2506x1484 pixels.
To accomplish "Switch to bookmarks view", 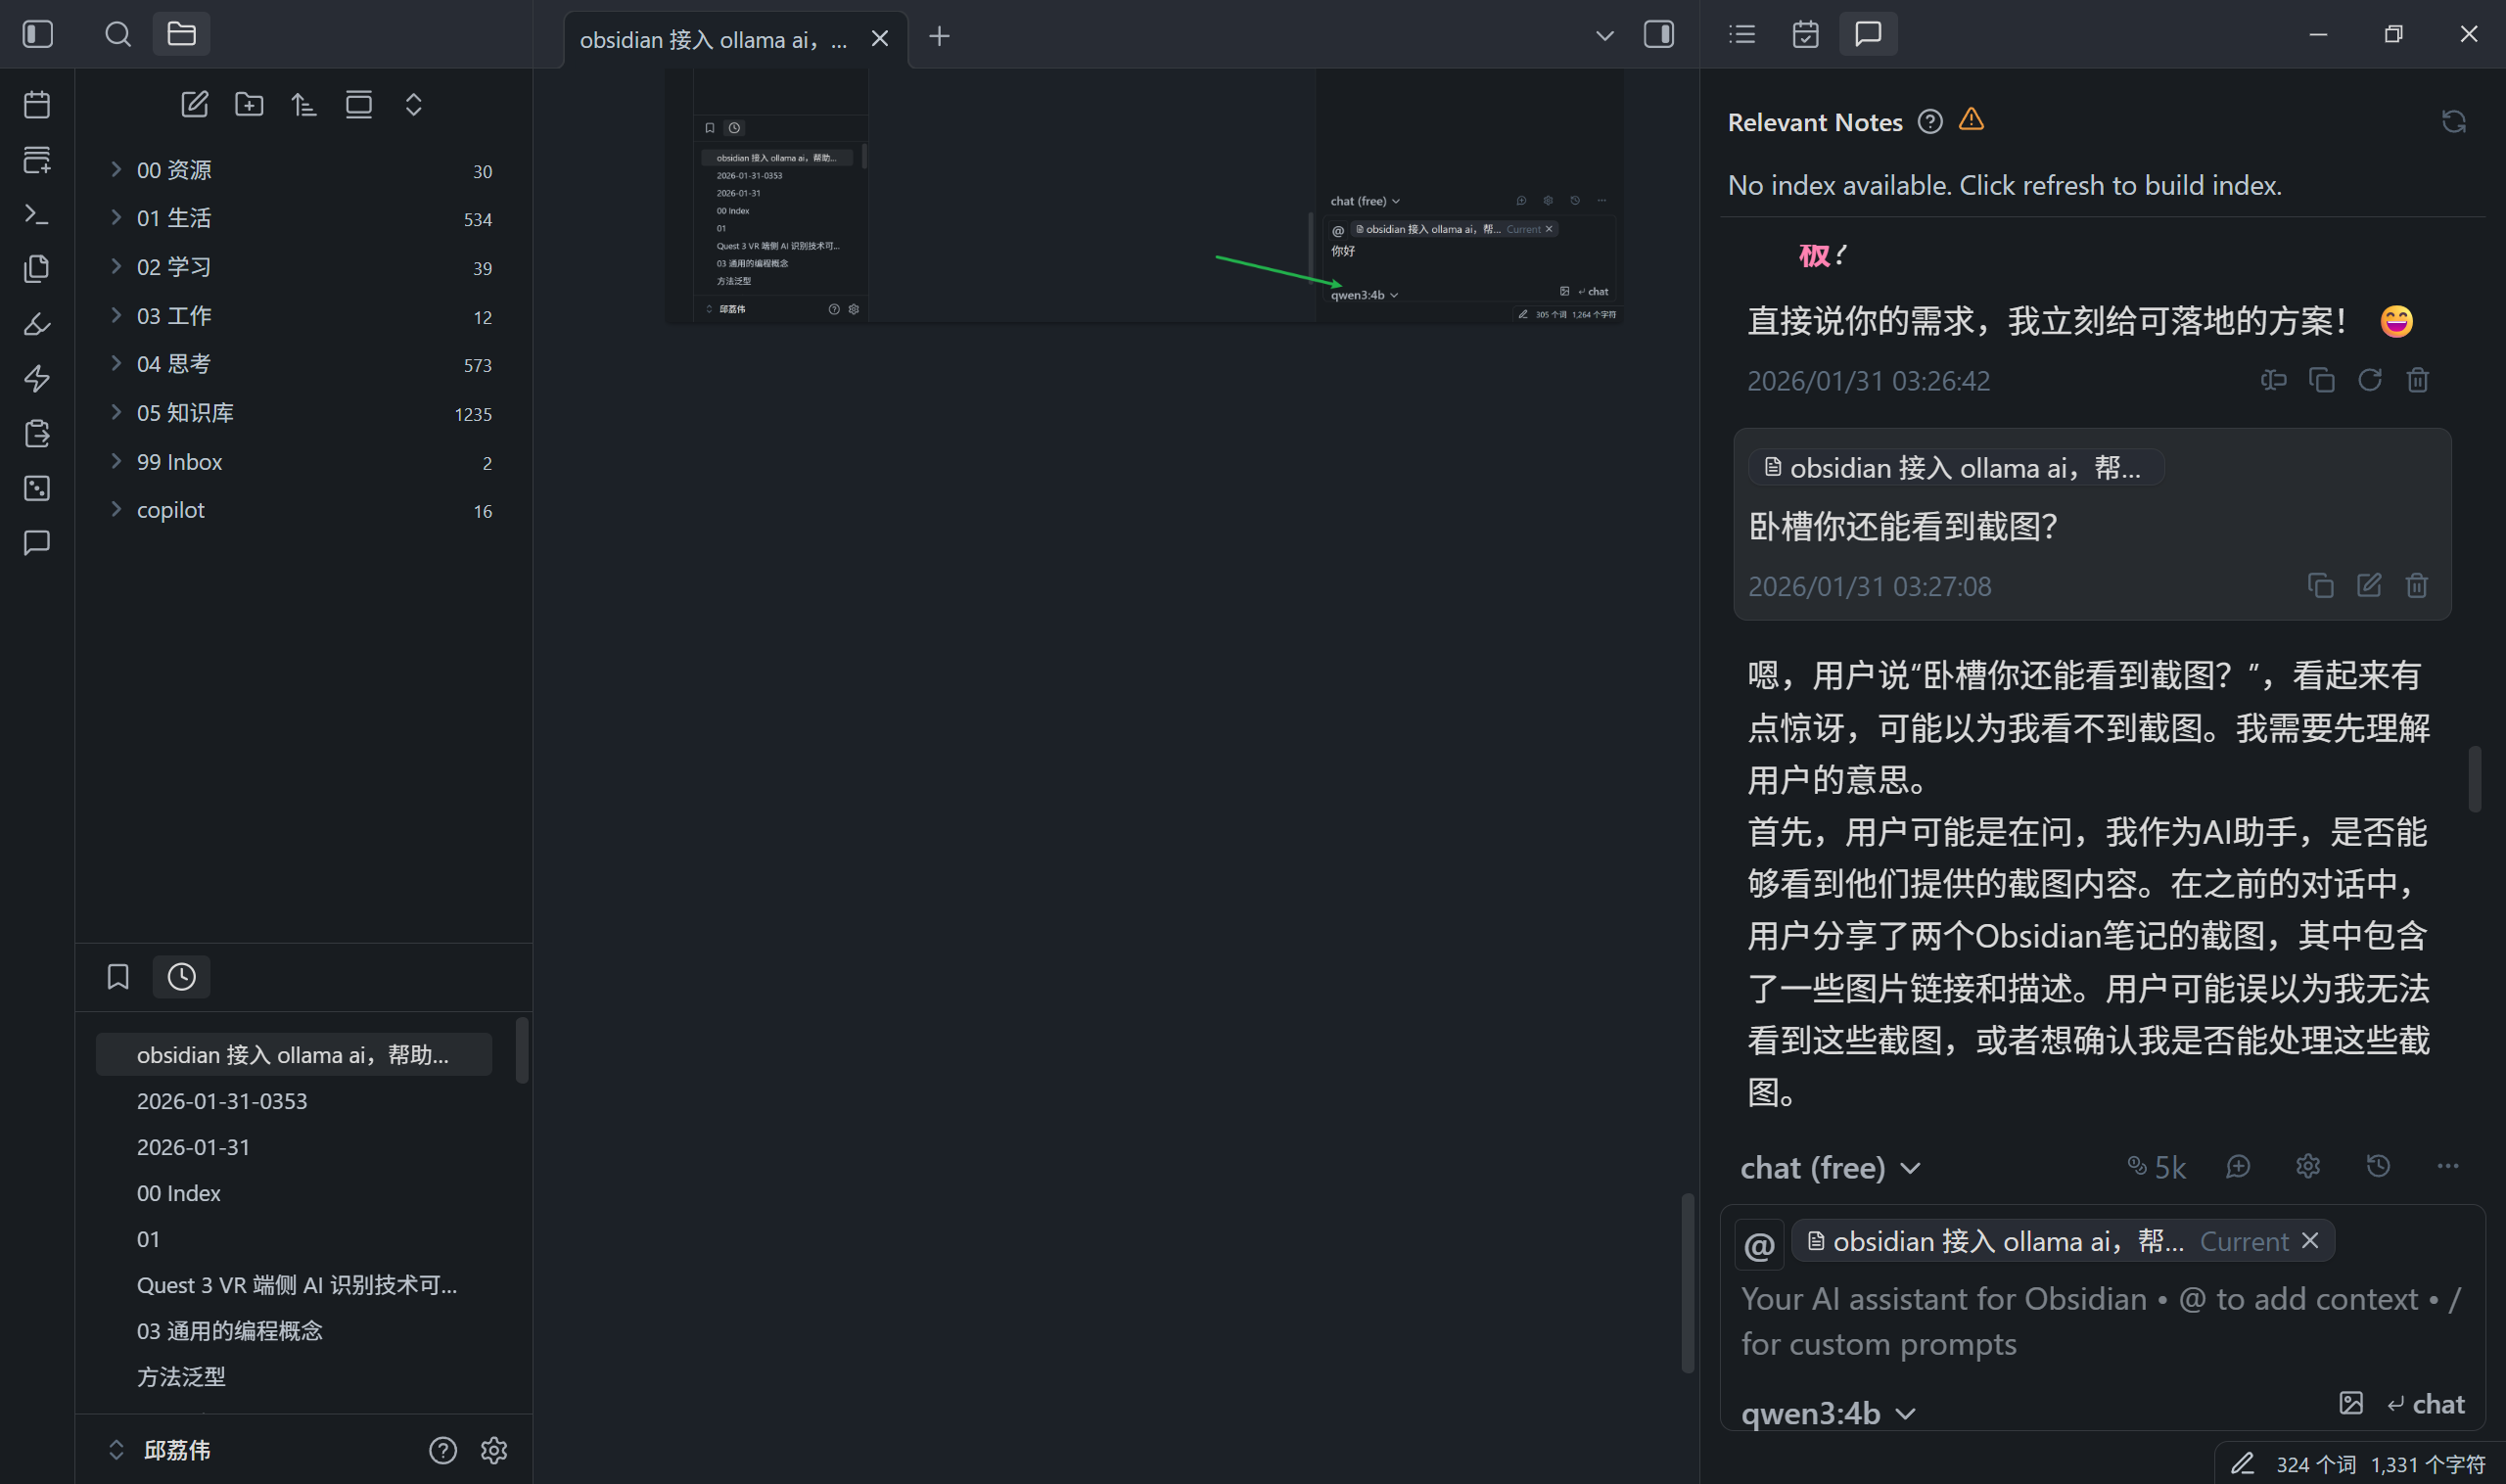I will [118, 977].
